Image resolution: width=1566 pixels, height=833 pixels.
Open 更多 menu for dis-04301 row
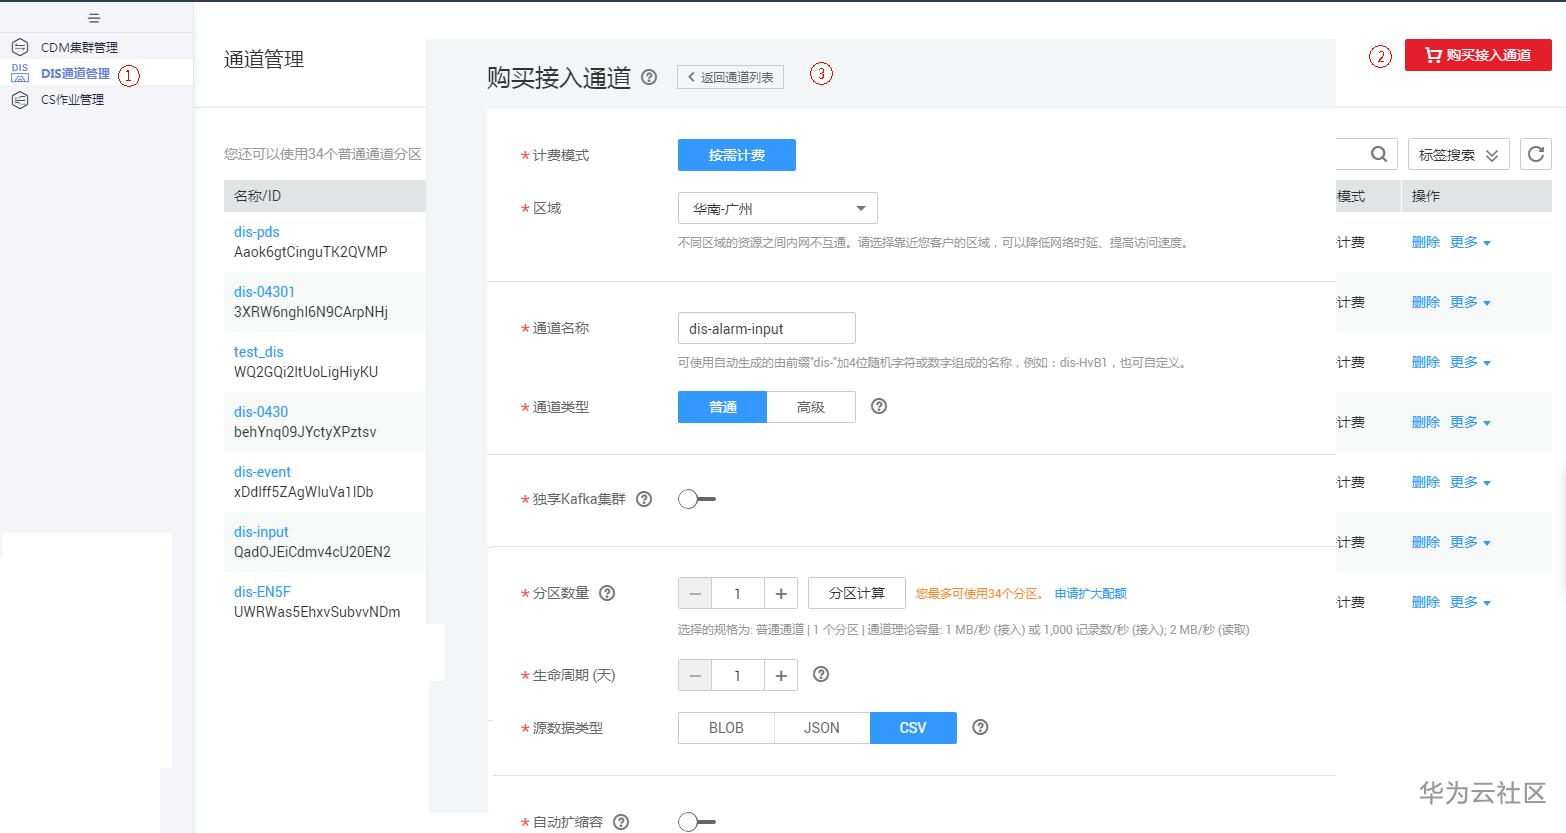pyautogui.click(x=1470, y=302)
